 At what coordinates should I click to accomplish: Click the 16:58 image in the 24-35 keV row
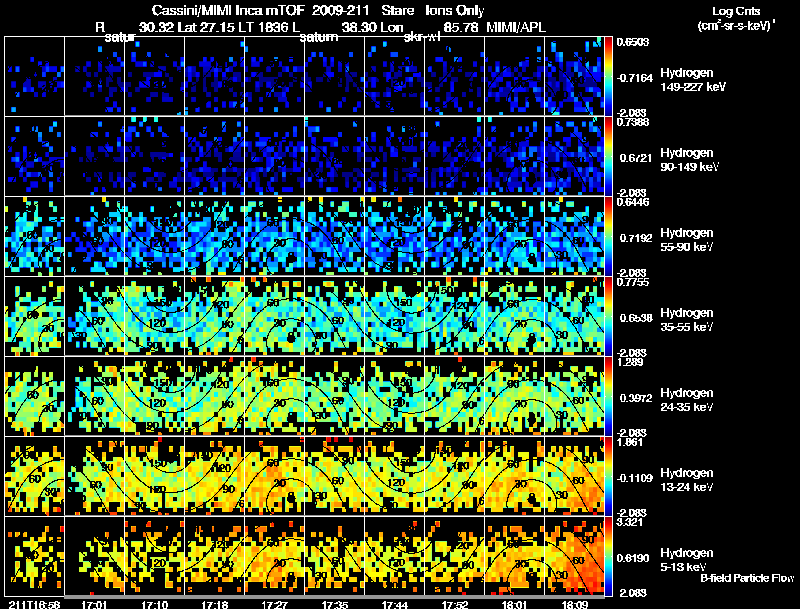34,396
